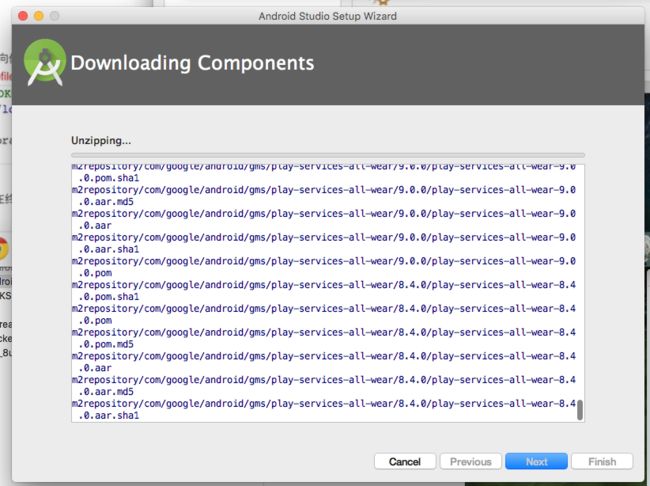Click the Previous button
Image resolution: width=650 pixels, height=486 pixels.
tap(471, 462)
